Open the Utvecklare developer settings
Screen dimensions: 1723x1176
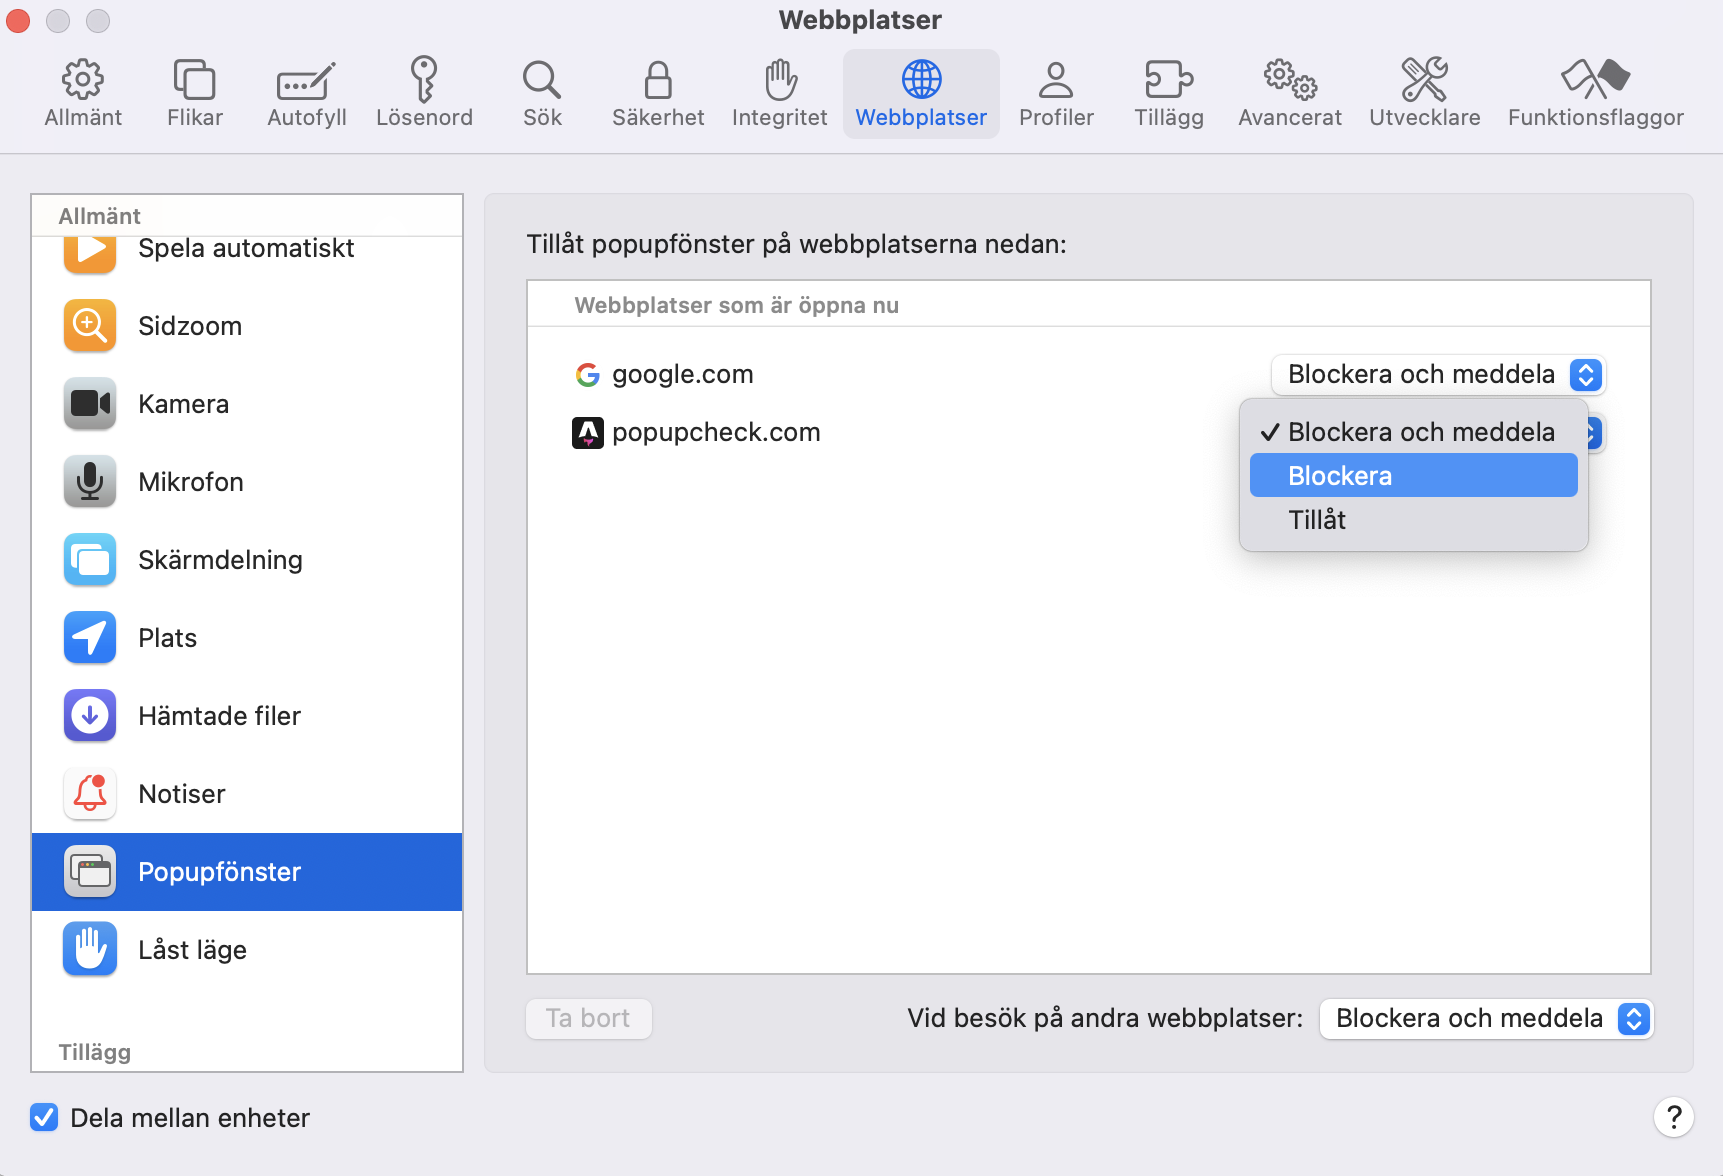click(1425, 94)
